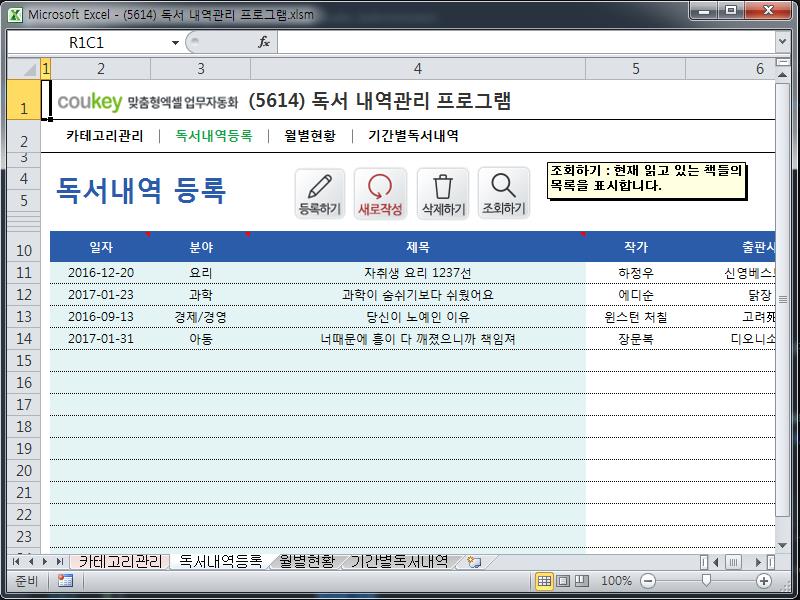Click the vertical scrollbar thumb
The height and width of the screenshot is (600, 800).
click(783, 298)
